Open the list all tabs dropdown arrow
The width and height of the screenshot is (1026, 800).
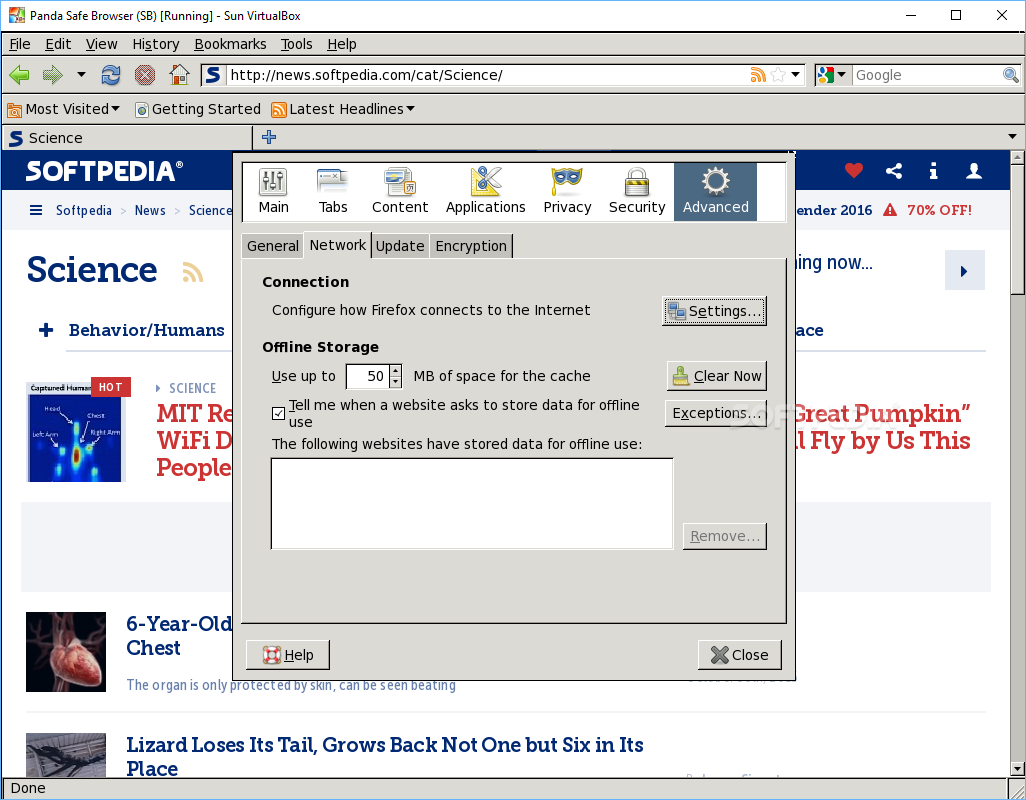[x=1012, y=137]
